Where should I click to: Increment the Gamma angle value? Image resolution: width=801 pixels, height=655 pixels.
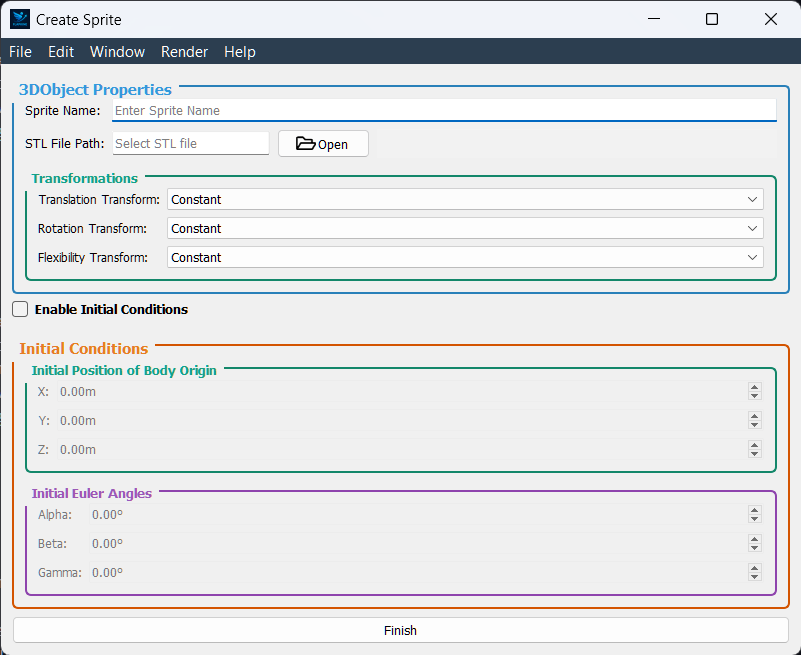755,568
